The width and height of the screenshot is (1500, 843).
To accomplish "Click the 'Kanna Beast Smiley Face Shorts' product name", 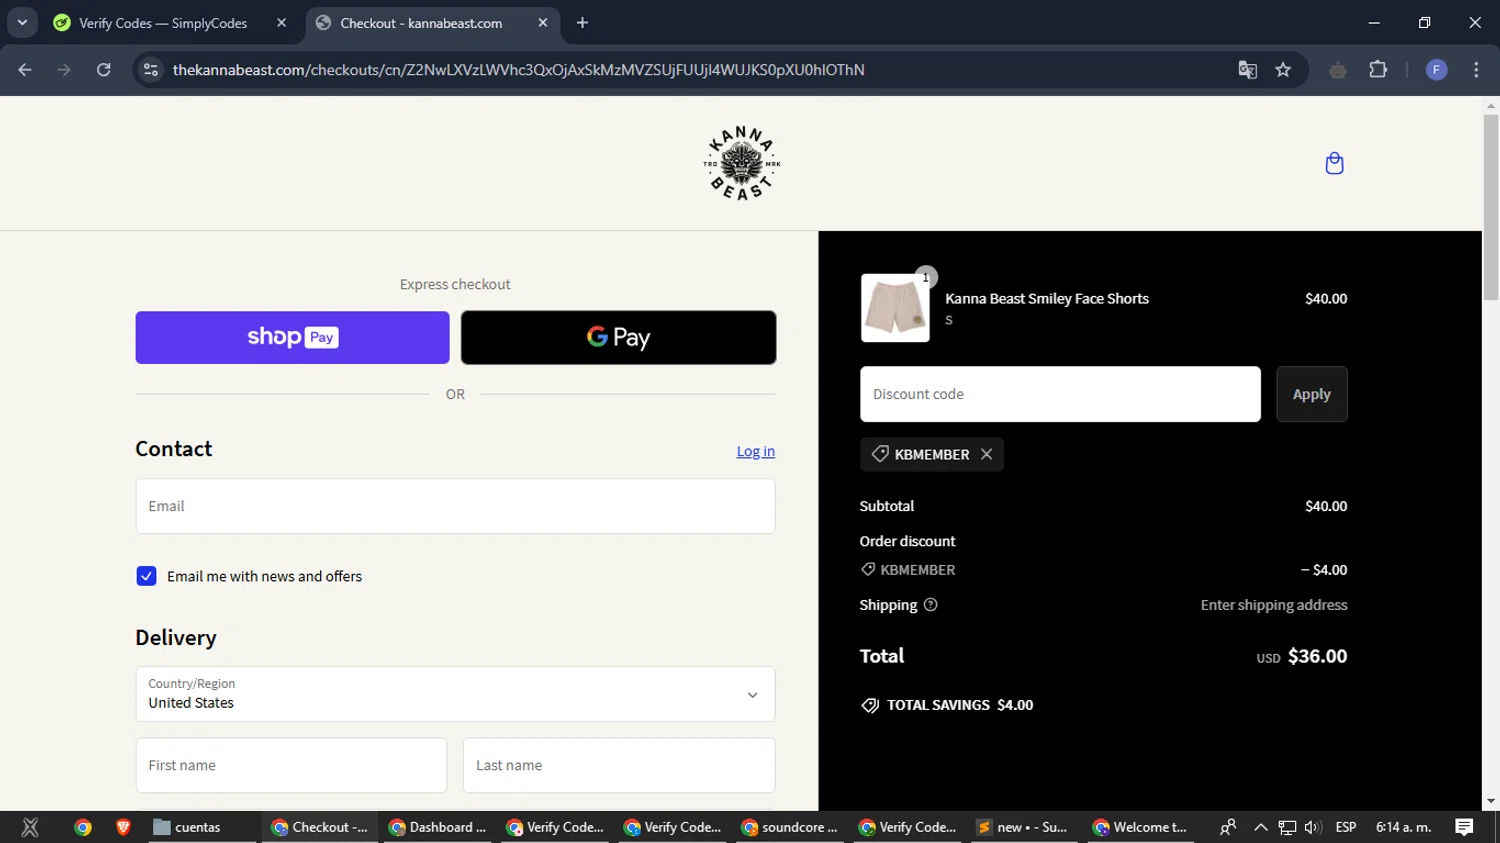I will pyautogui.click(x=1047, y=298).
